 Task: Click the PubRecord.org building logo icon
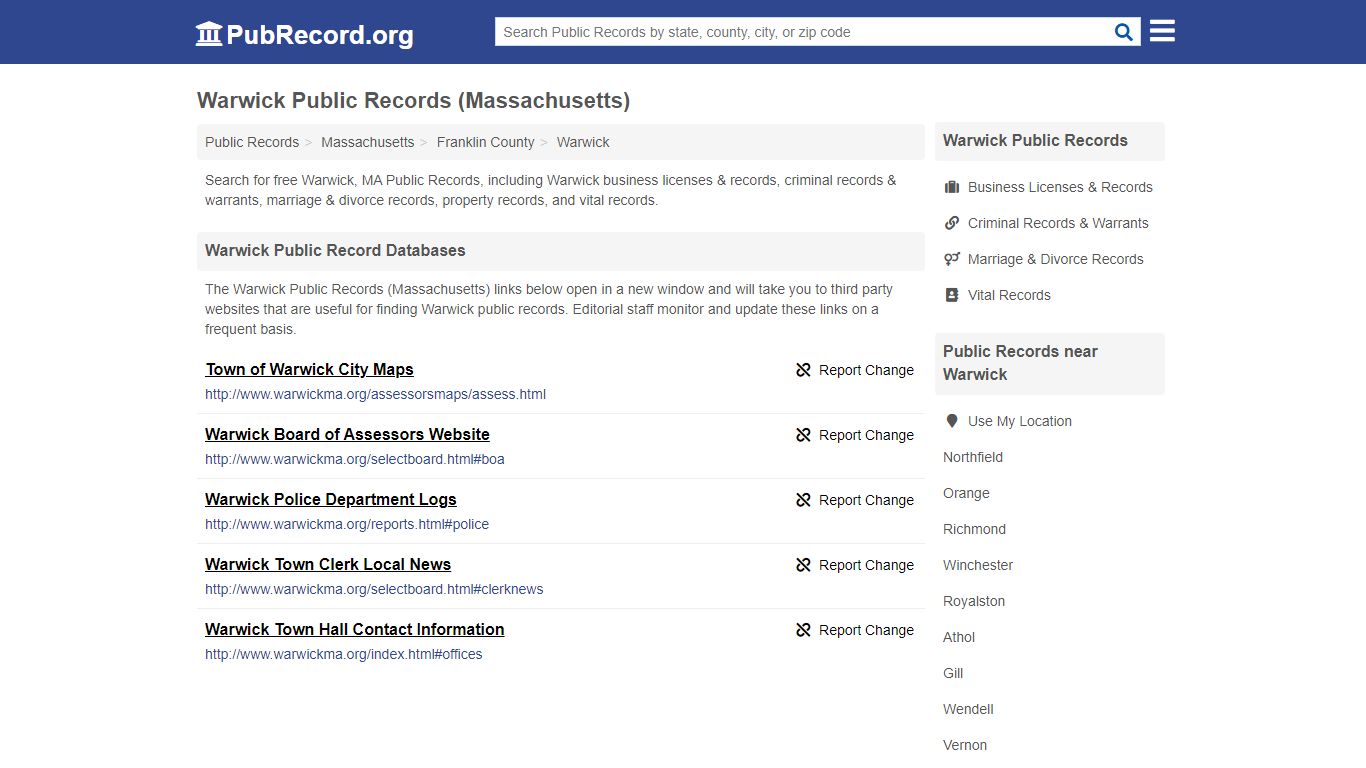pos(209,34)
